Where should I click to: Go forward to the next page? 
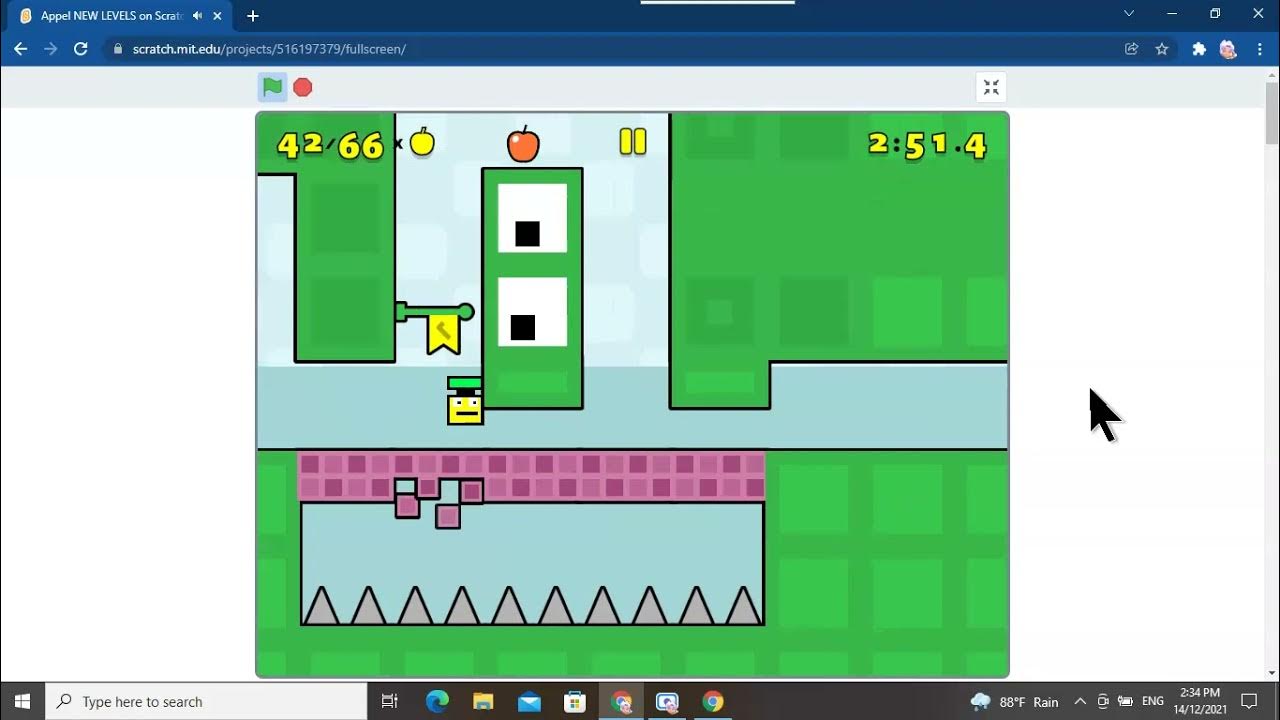(51, 49)
